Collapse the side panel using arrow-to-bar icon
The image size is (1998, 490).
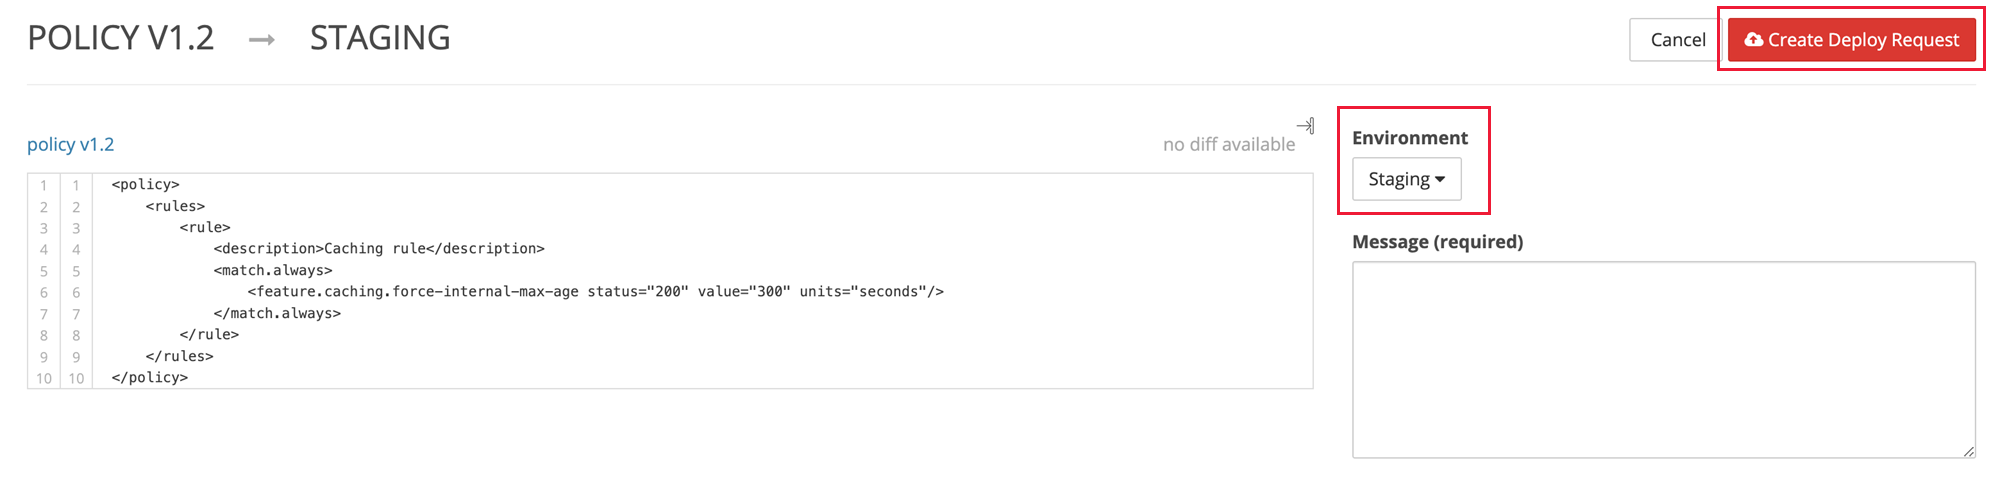point(1305,125)
